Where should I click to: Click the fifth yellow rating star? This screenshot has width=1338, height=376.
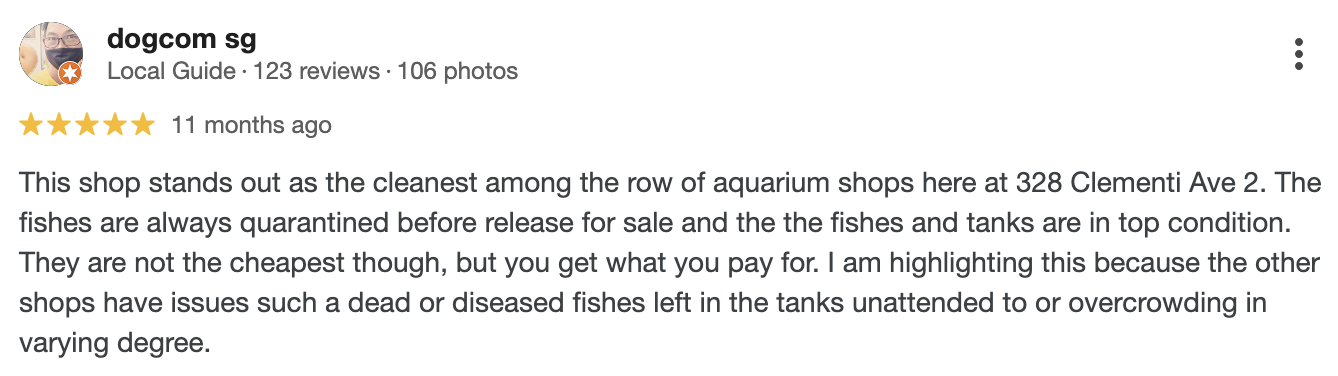click(143, 125)
